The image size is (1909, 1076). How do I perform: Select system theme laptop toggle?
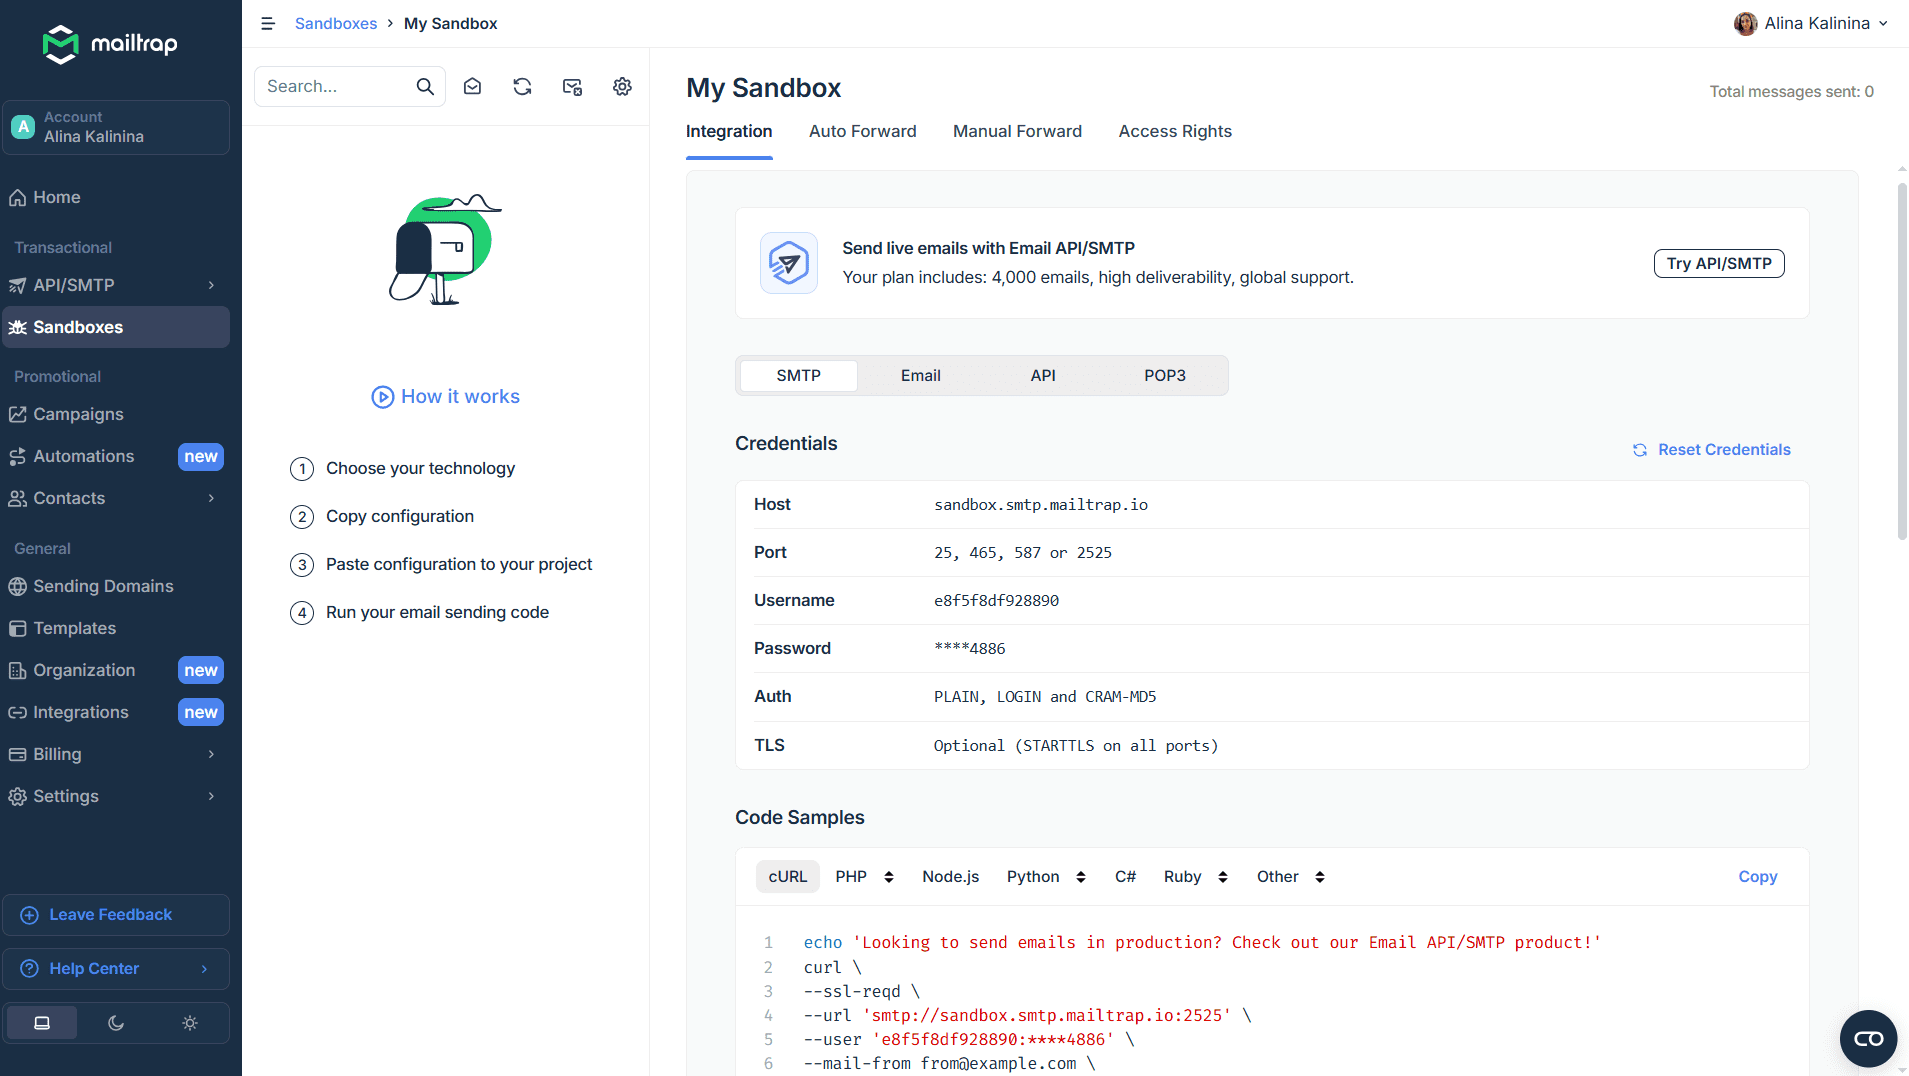[42, 1023]
